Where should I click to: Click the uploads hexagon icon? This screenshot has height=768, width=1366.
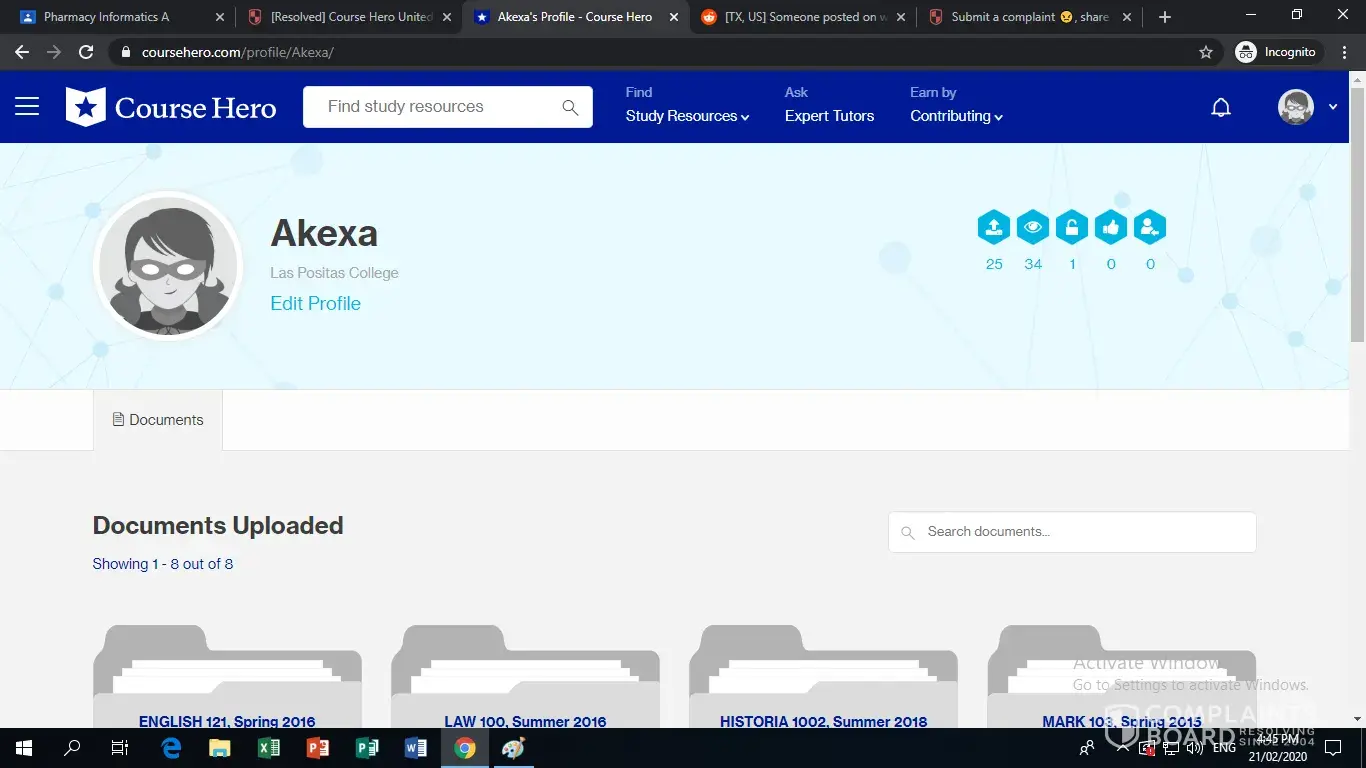pyautogui.click(x=994, y=228)
